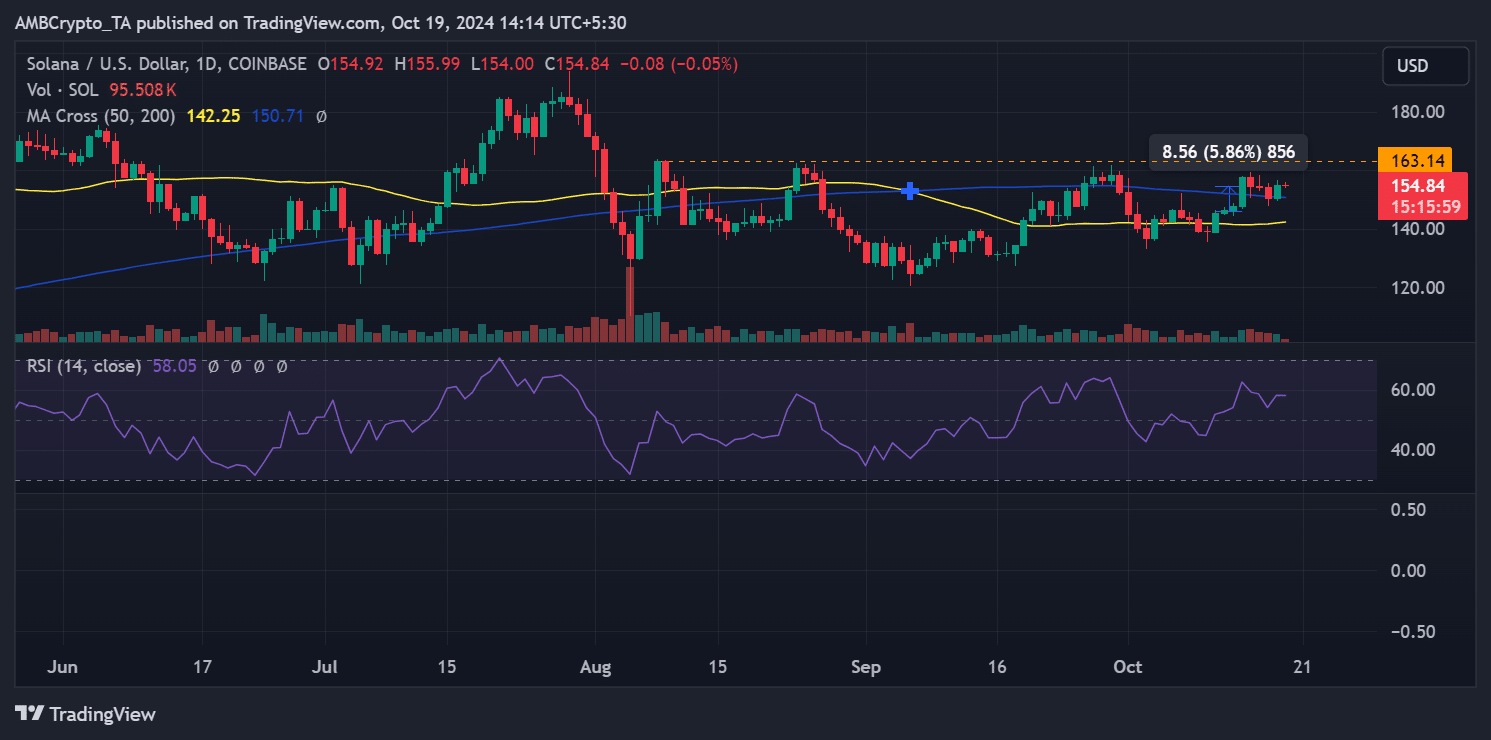The width and height of the screenshot is (1491, 740).
Task: Click the 8.56 (5.86%) measurement label
Action: click(x=1228, y=152)
